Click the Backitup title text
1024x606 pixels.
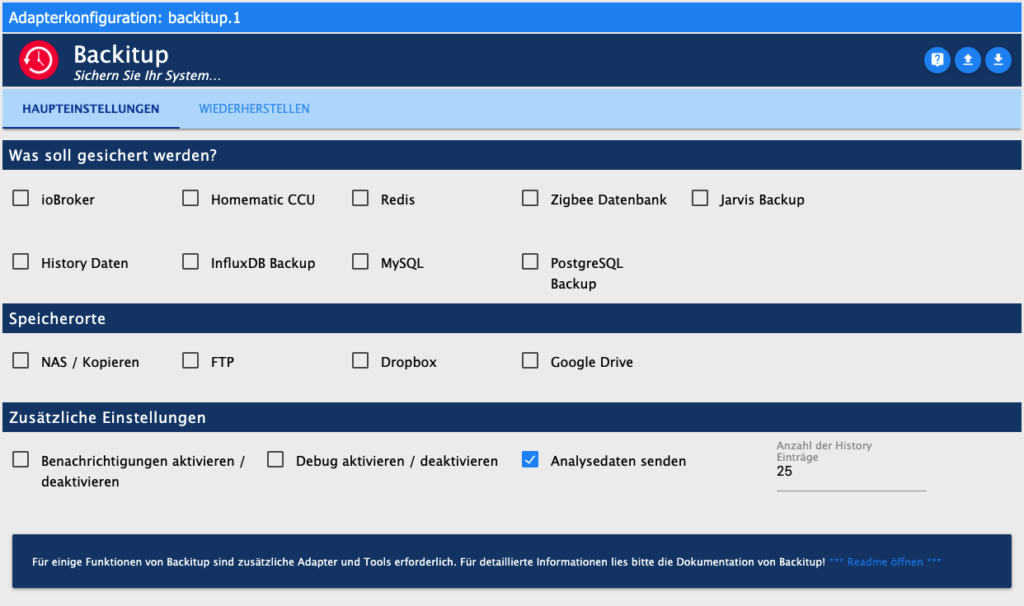tap(121, 54)
